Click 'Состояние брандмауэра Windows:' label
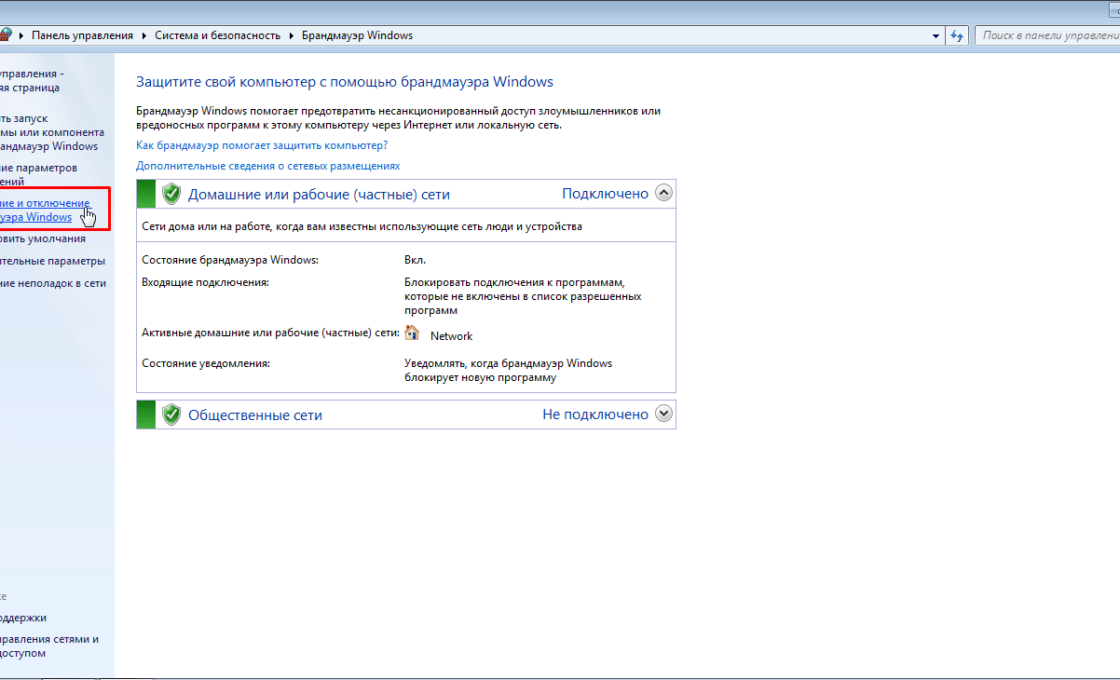1120x680 pixels. [x=230, y=260]
